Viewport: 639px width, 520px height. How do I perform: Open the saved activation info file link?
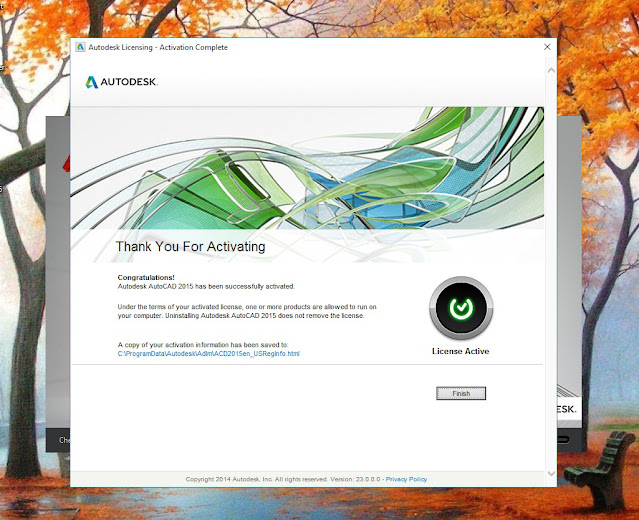point(209,354)
